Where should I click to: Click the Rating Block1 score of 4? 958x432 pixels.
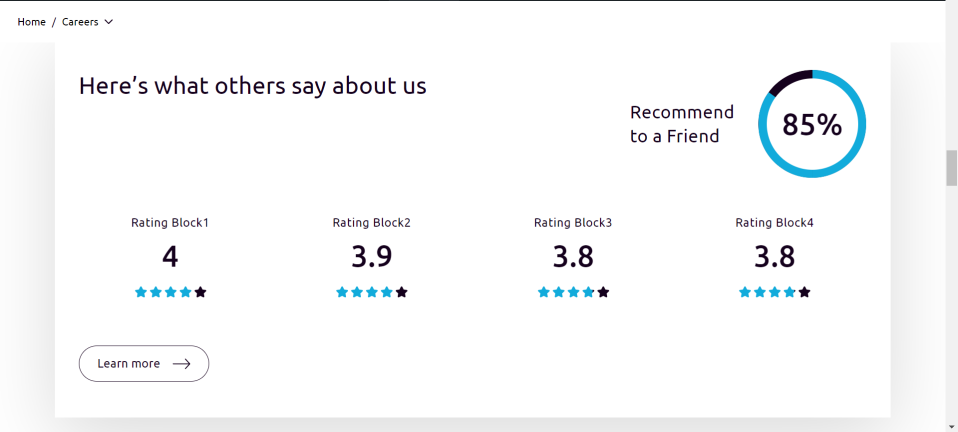tap(170, 257)
